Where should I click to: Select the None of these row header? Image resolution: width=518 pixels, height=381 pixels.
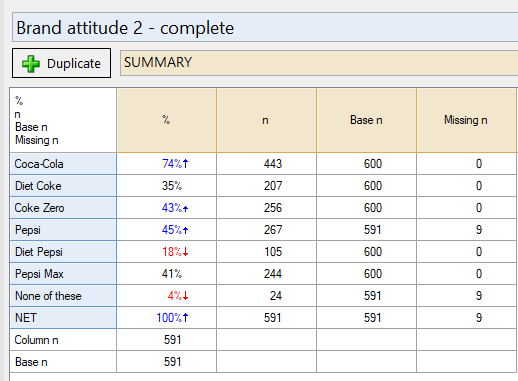pyautogui.click(x=63, y=296)
